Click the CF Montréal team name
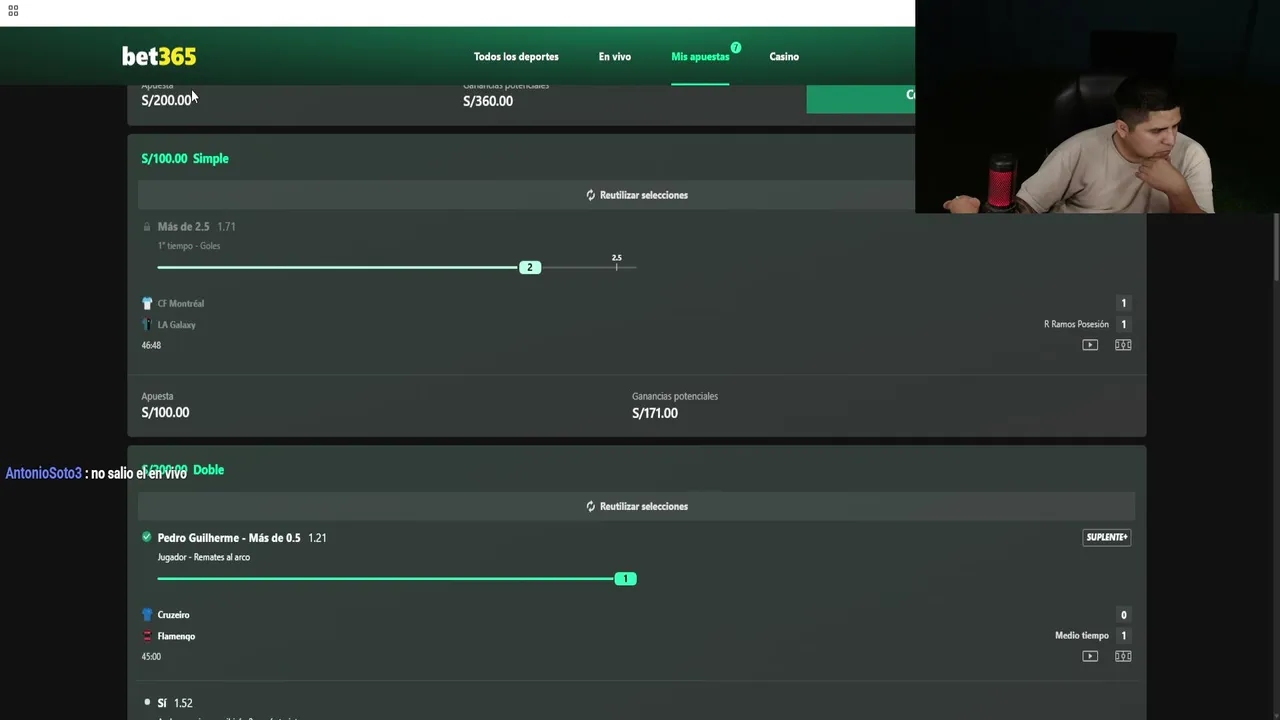Screen dimensions: 1280x720 181,304
